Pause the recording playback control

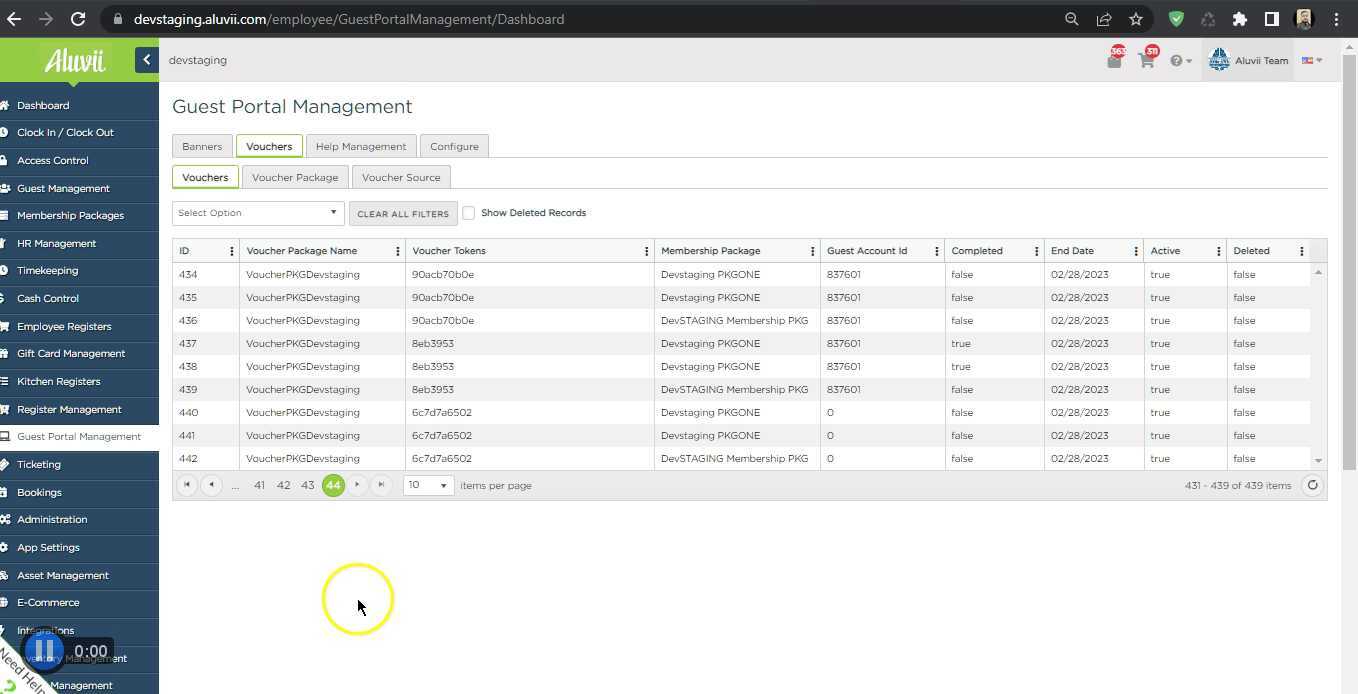[44, 651]
